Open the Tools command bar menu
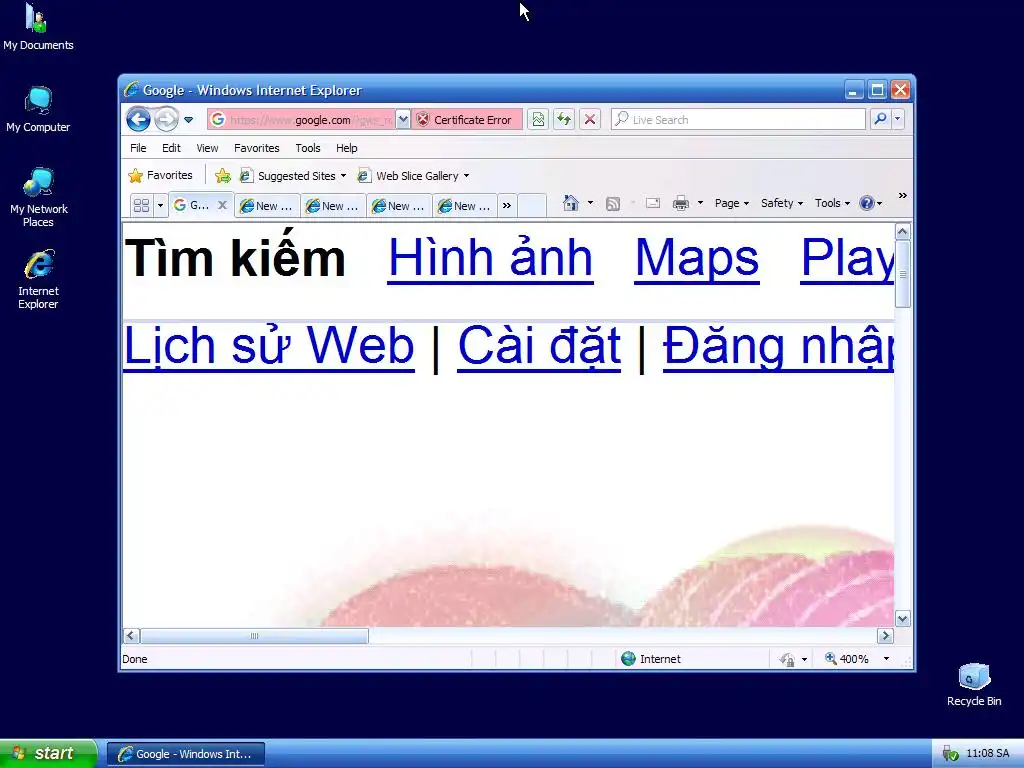The width and height of the screenshot is (1024, 768). 832,203
